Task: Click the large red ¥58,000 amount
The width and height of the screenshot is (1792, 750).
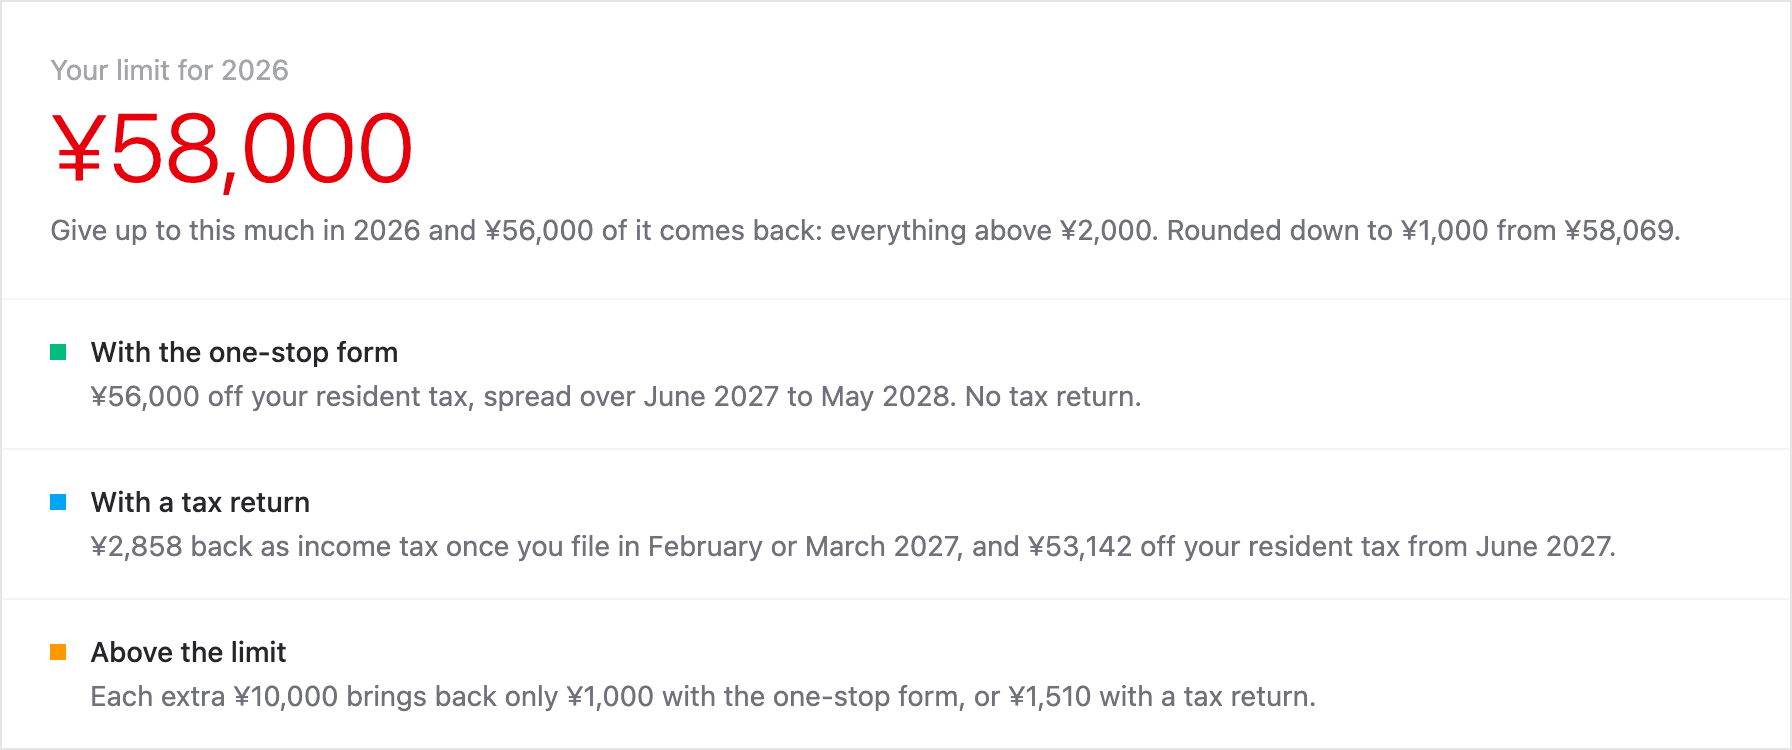Action: (232, 149)
